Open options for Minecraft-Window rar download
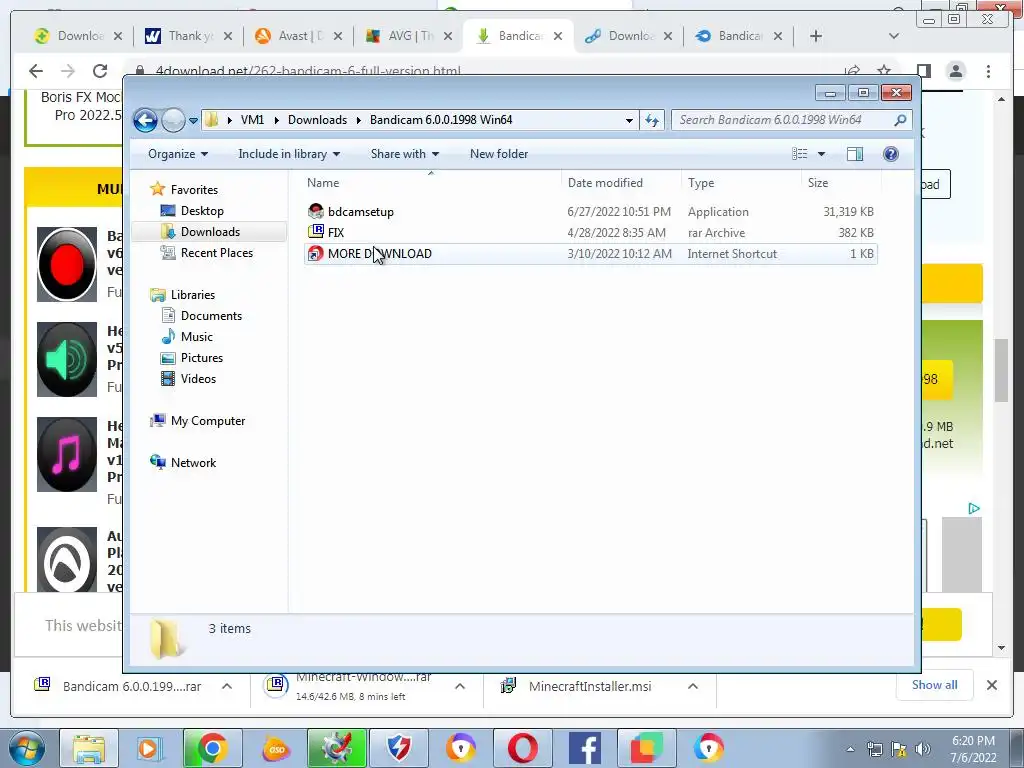This screenshot has width=1024, height=768. point(460,686)
